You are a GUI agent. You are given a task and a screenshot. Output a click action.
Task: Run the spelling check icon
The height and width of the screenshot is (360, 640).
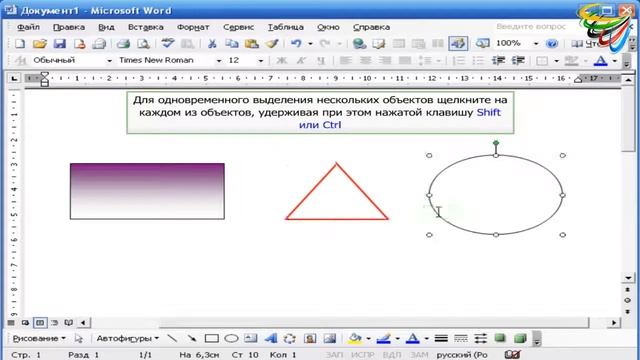tap(167, 43)
